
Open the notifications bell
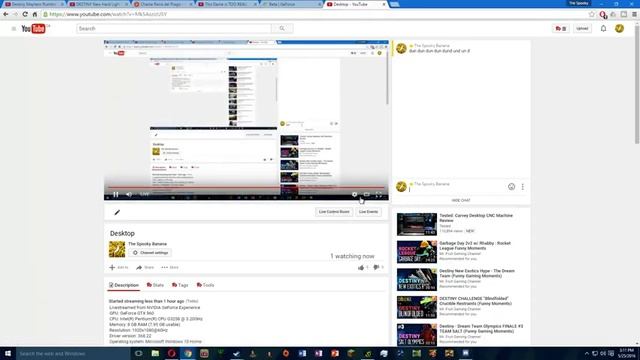click(x=603, y=29)
